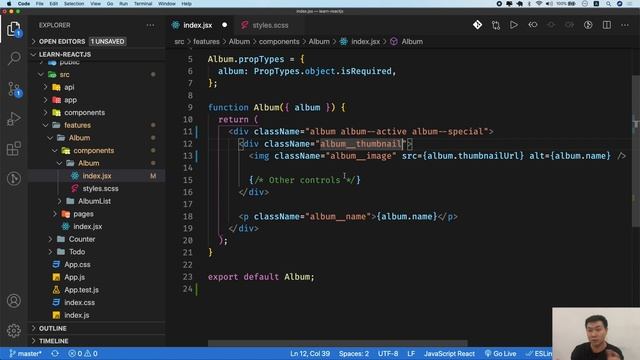Viewport: 640px width, 360px height.
Task: Open Accounts menu in activity bar
Action: coord(14,301)
